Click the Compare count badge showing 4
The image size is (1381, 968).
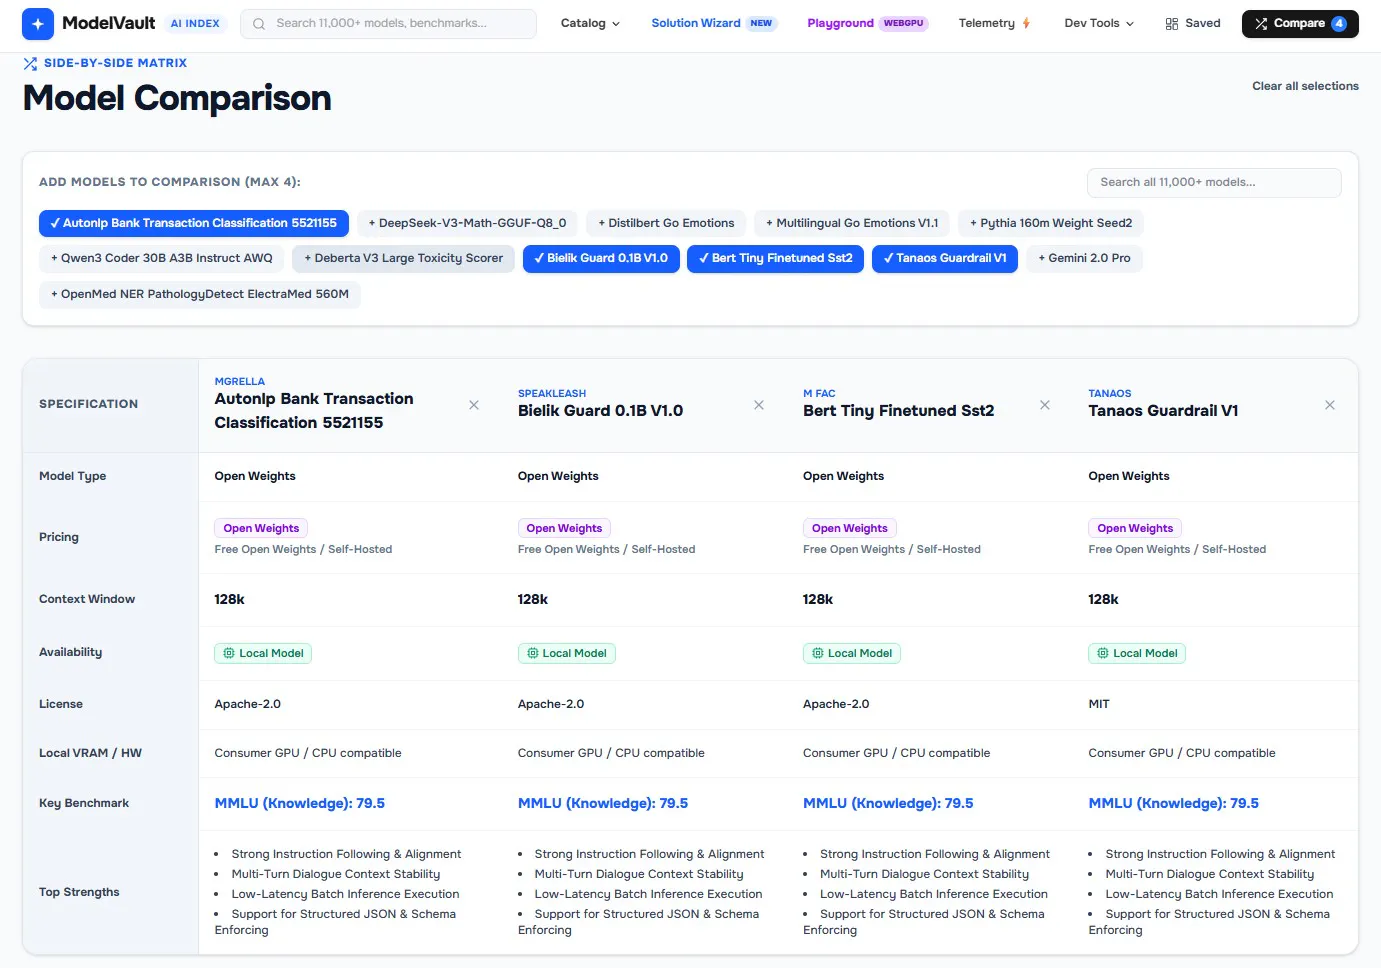pyautogui.click(x=1339, y=24)
